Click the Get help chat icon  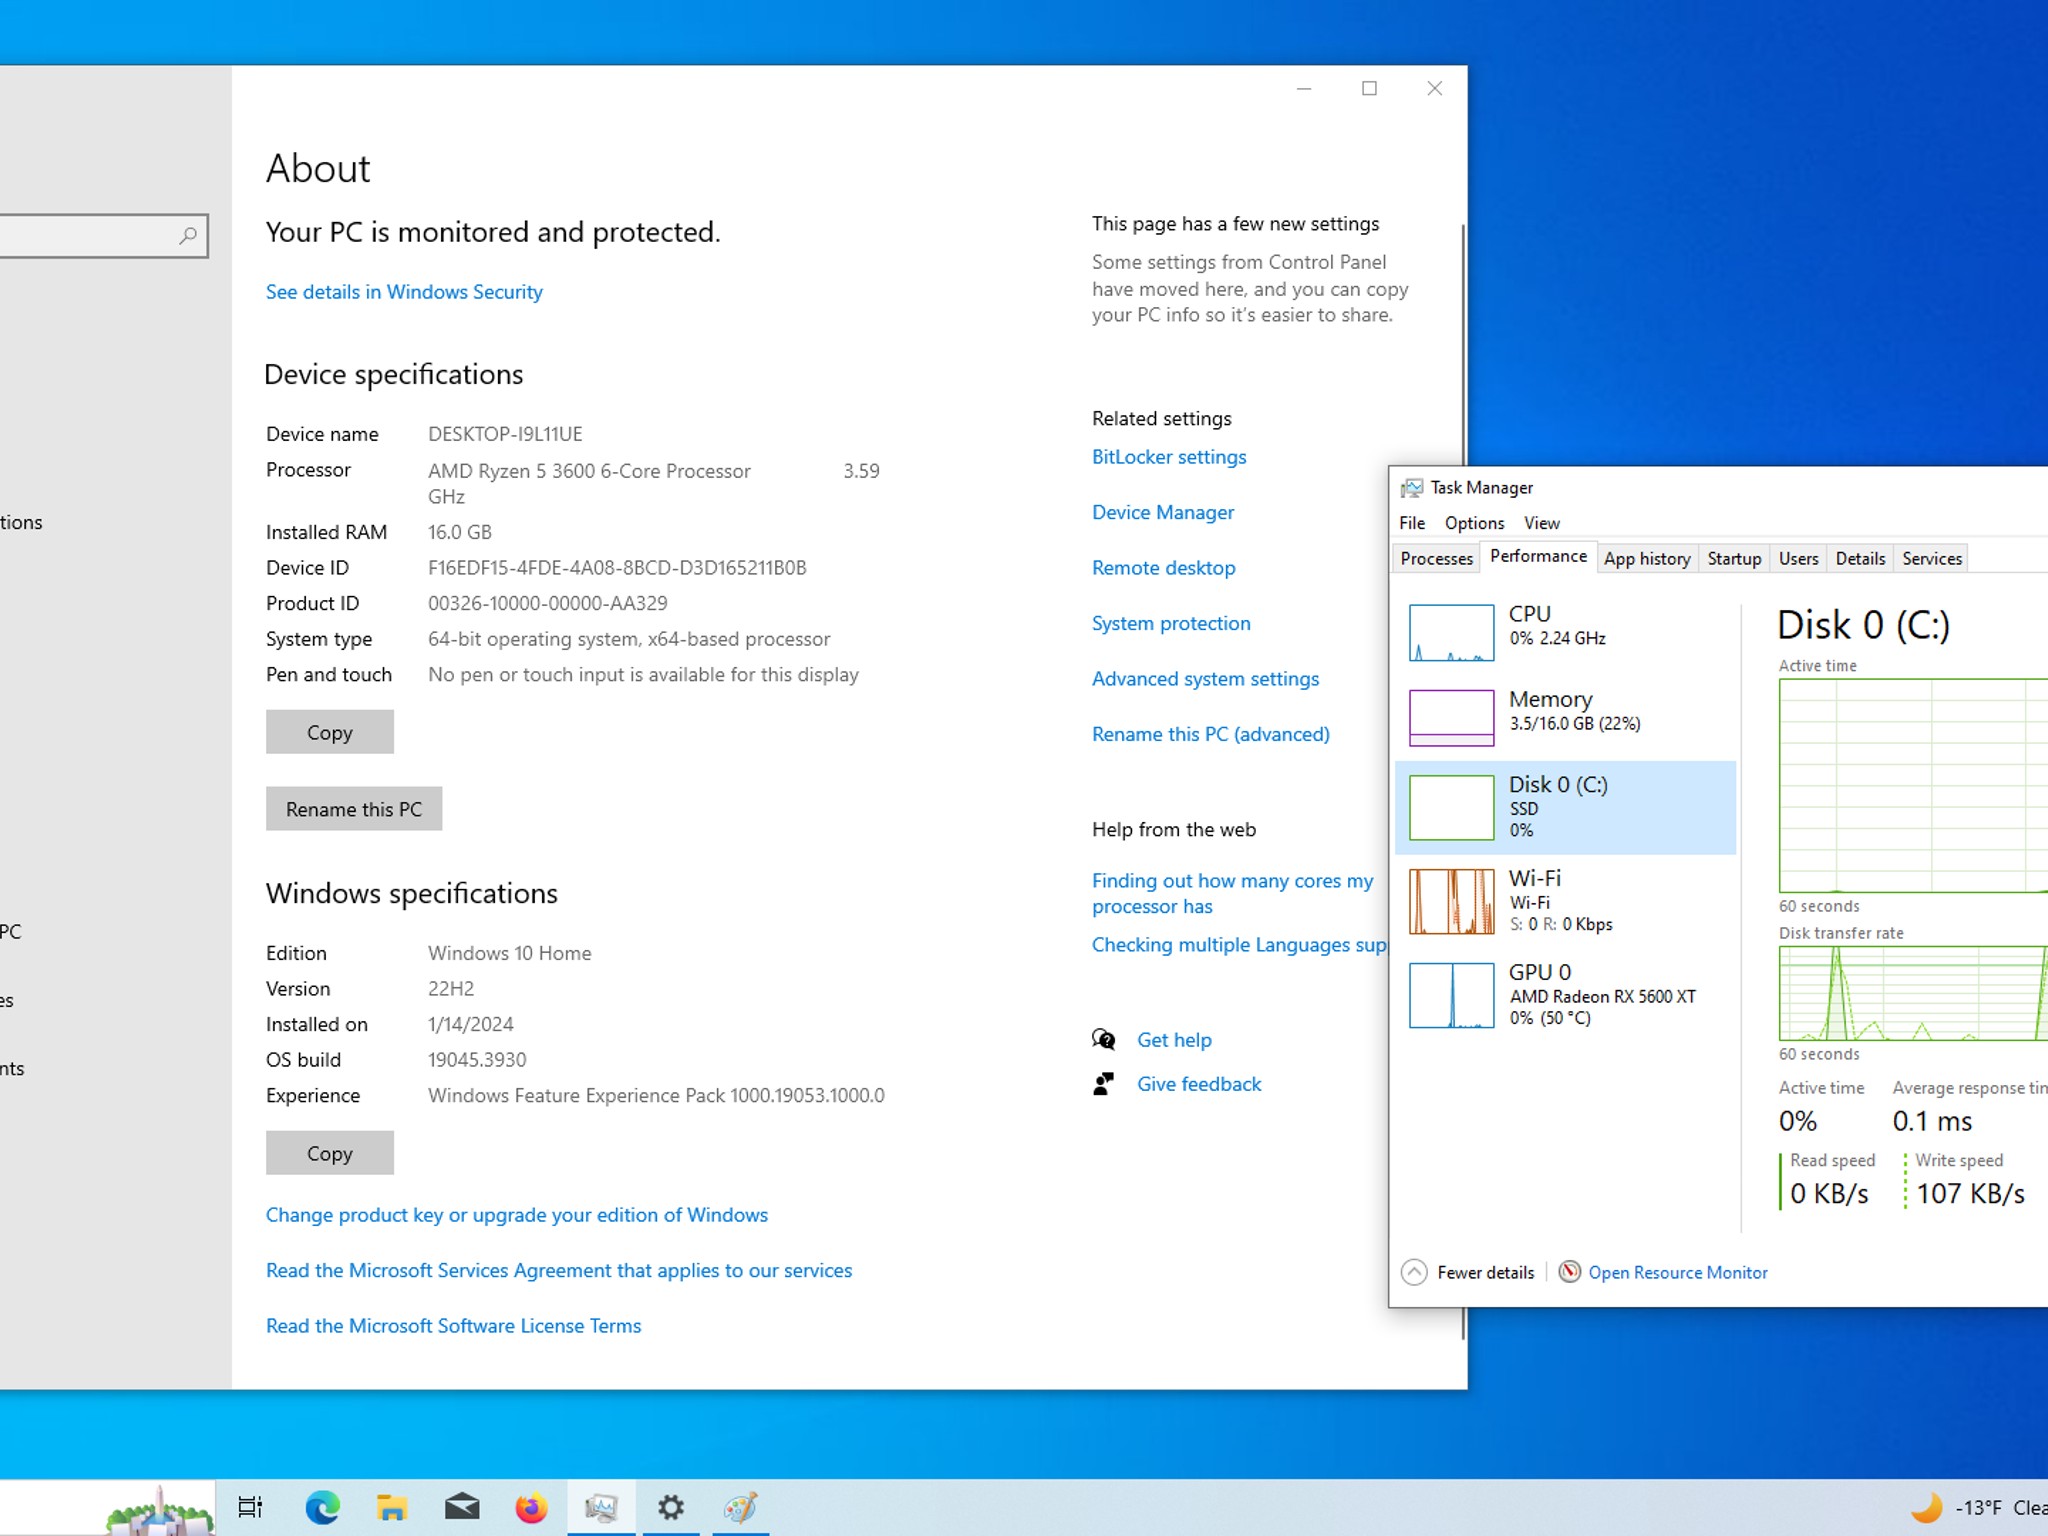[x=1104, y=1040]
